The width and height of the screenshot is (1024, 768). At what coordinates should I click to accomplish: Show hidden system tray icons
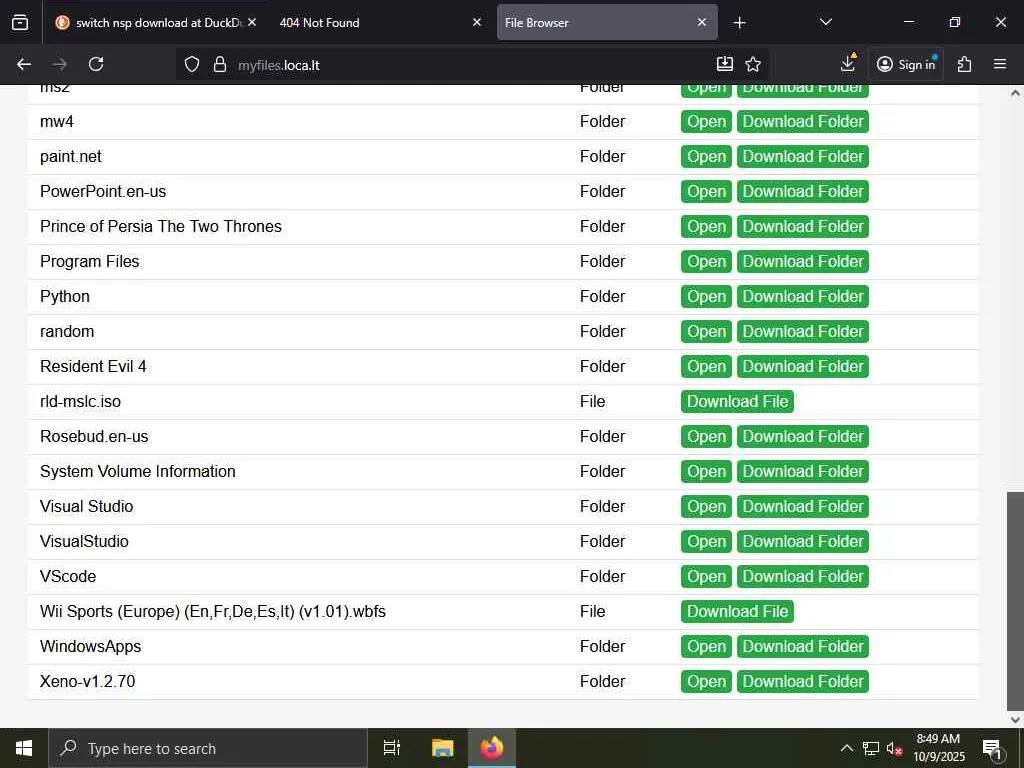(x=846, y=748)
